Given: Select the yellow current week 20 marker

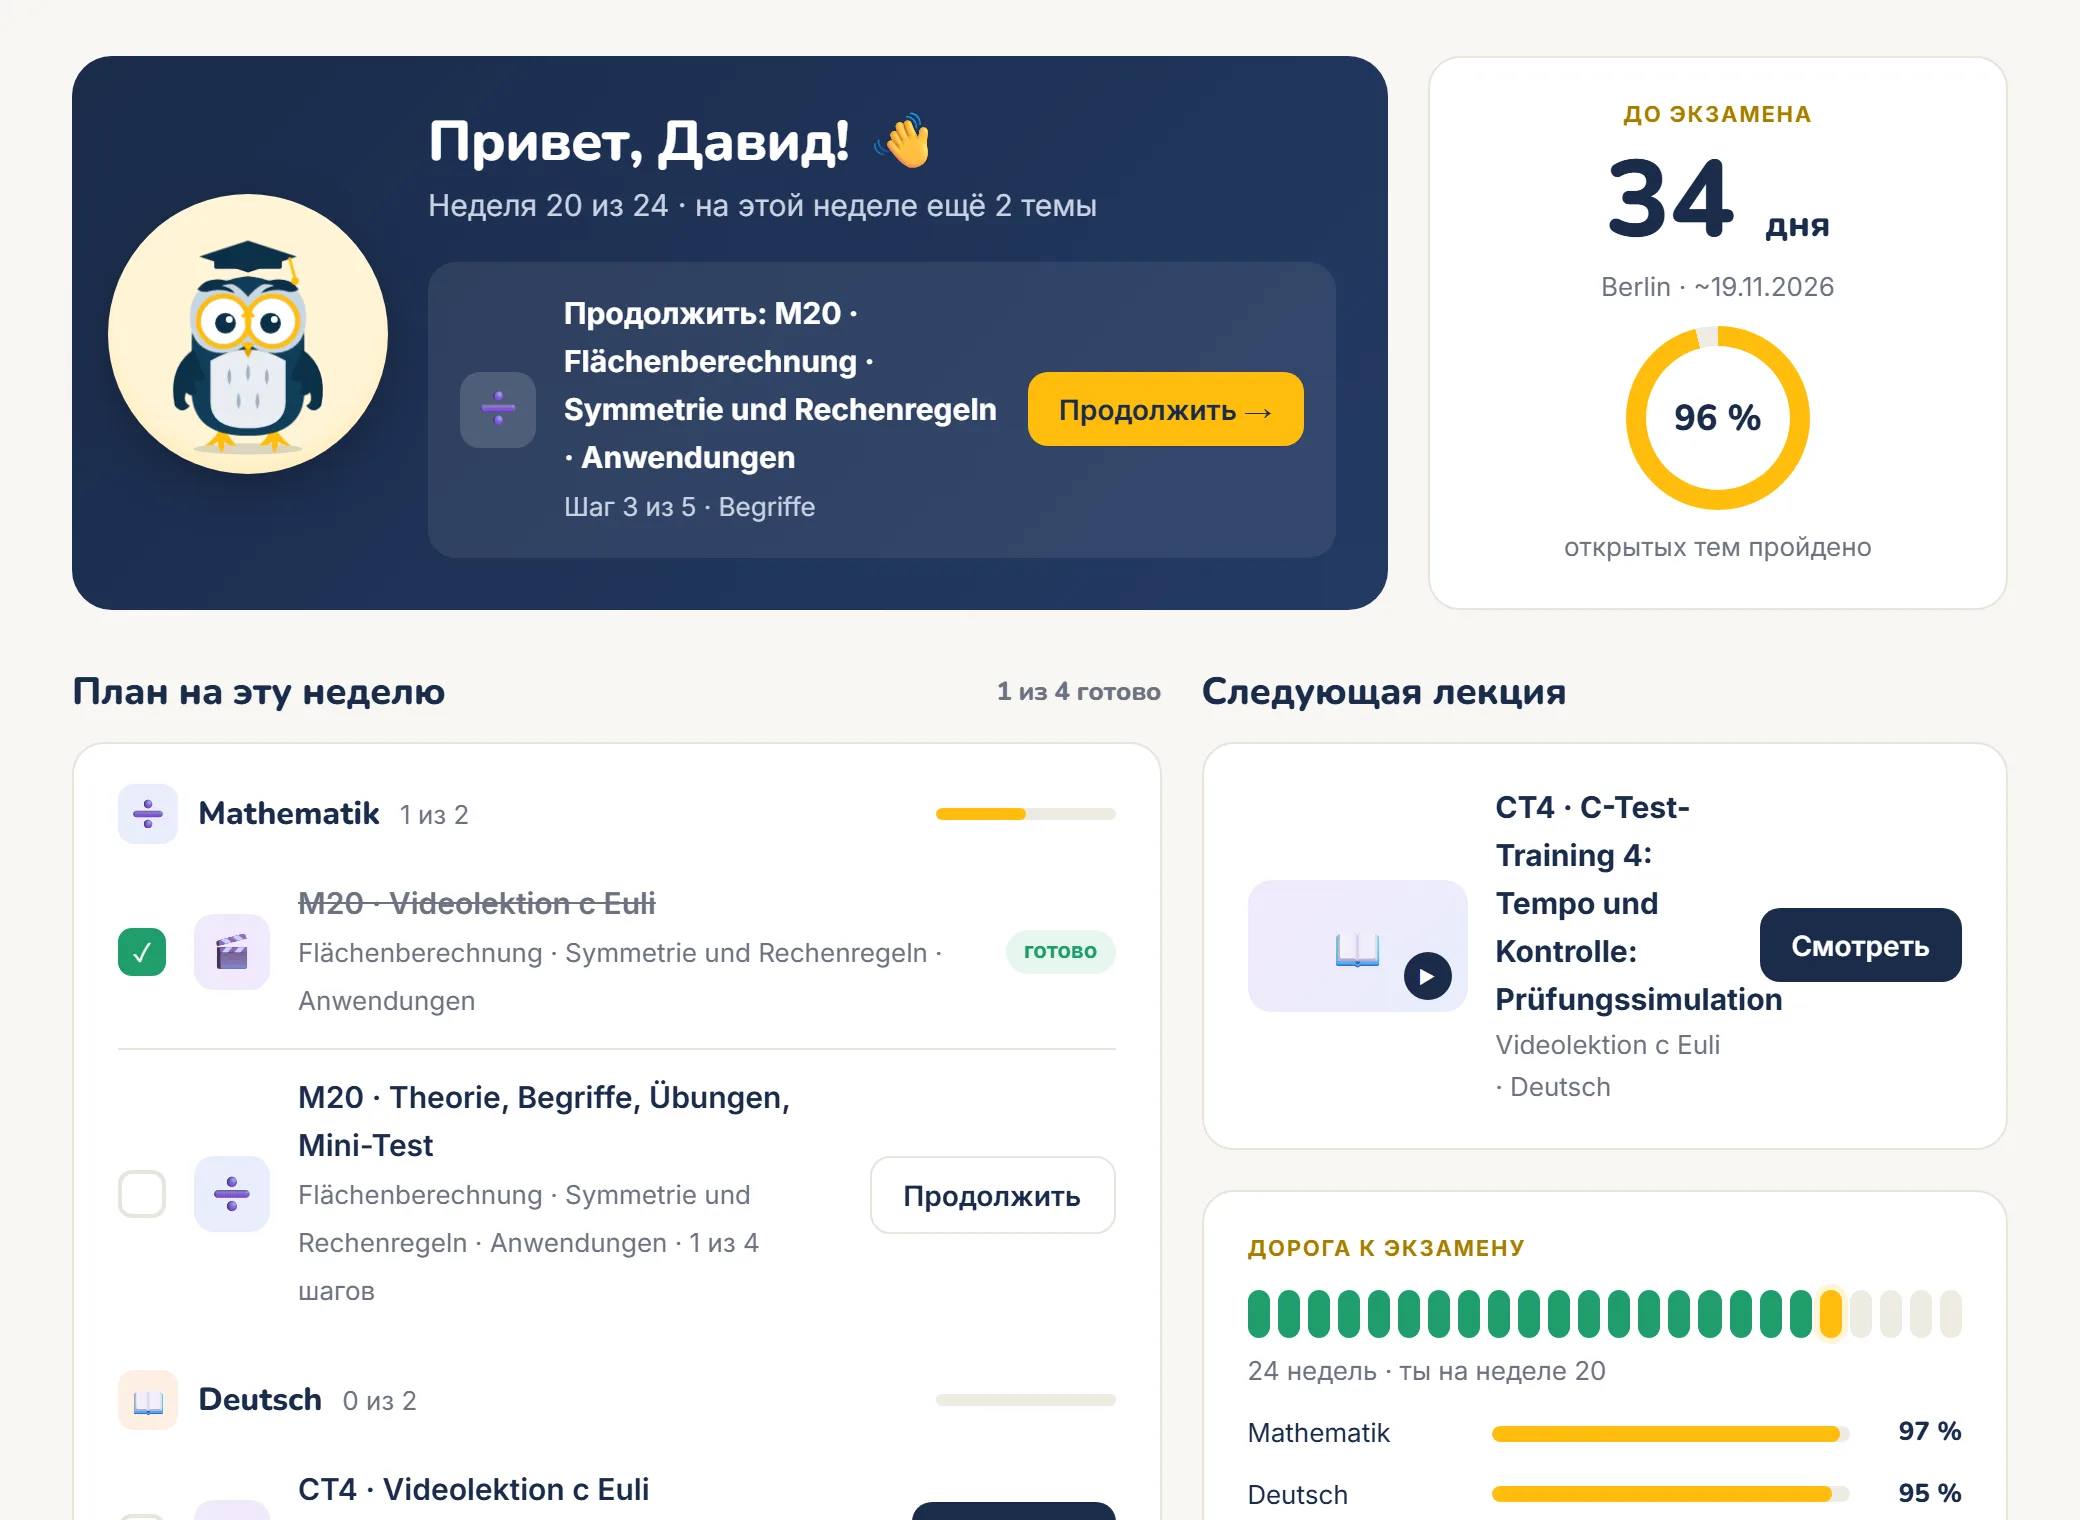Looking at the screenshot, I should tap(1831, 1314).
